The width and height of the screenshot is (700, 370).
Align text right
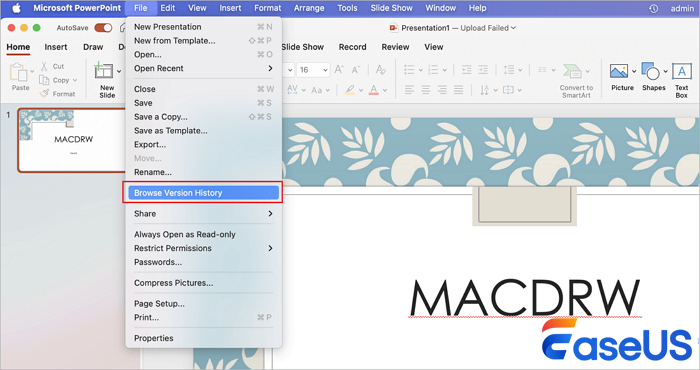click(x=442, y=90)
